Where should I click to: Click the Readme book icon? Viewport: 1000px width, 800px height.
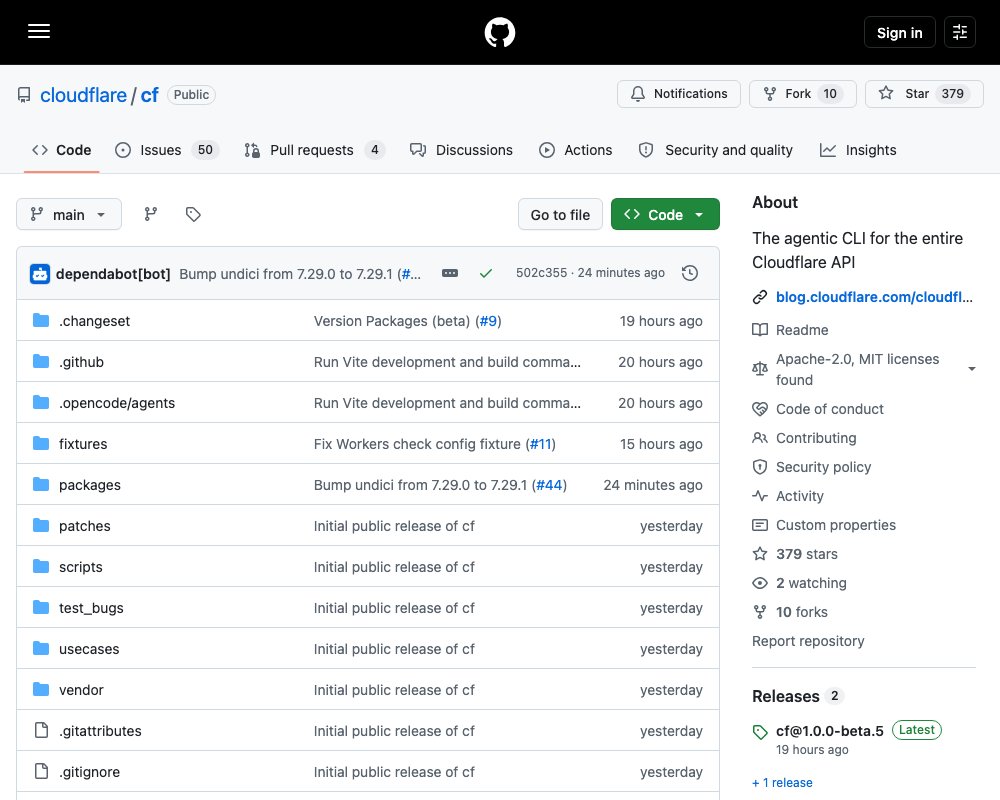point(760,330)
